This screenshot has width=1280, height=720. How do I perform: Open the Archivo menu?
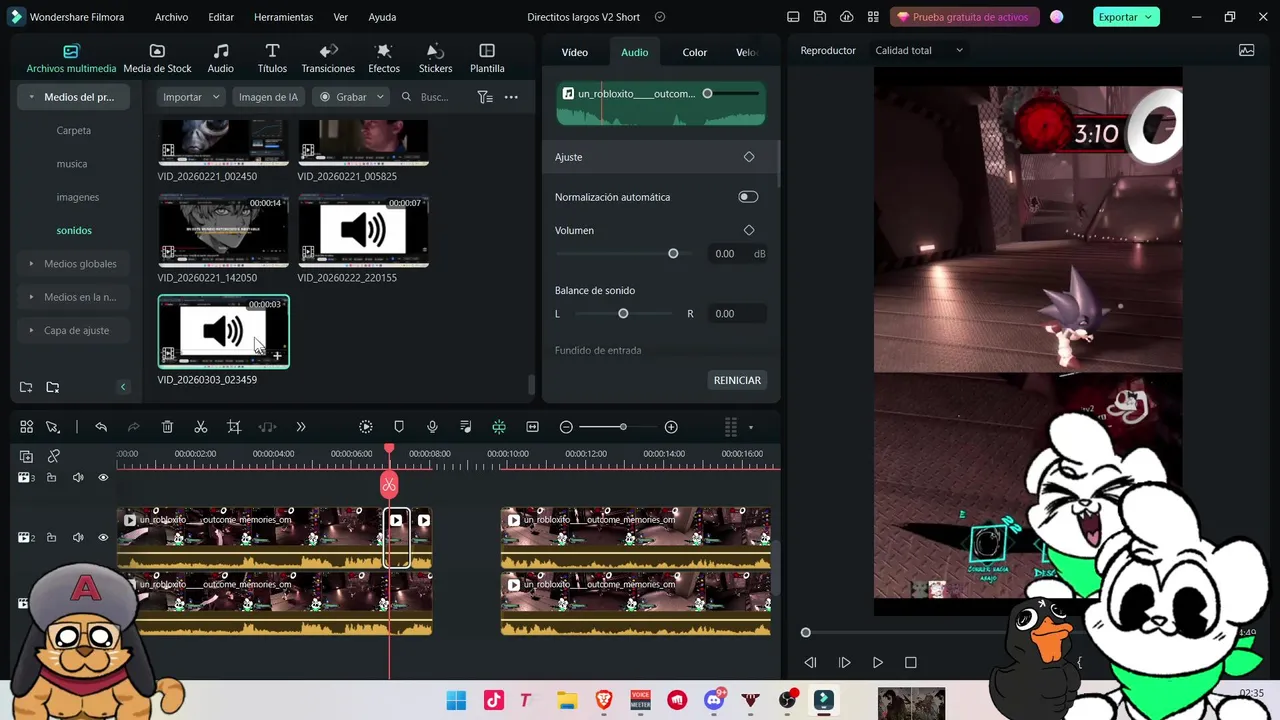point(171,17)
